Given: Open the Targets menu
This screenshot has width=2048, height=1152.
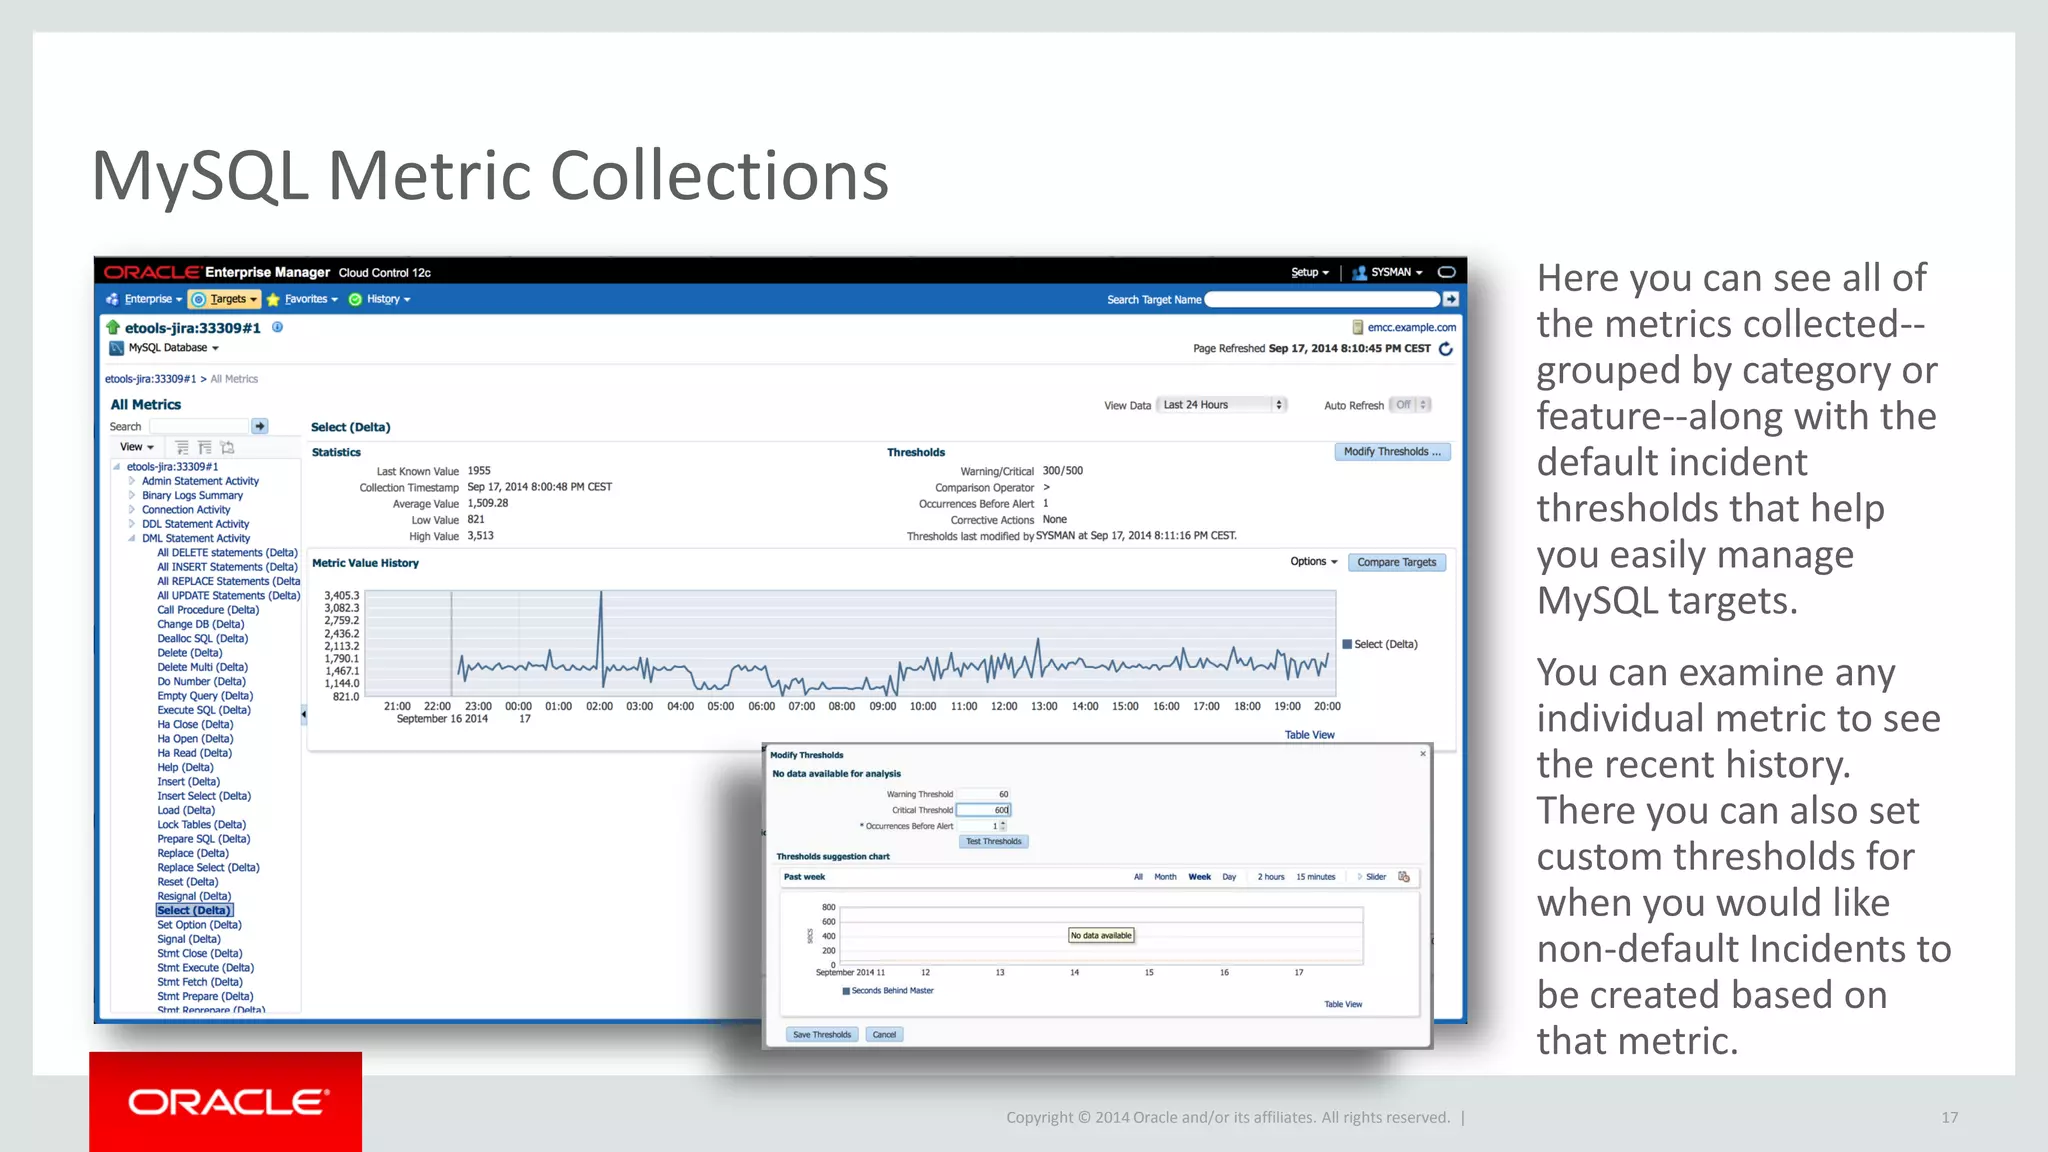Looking at the screenshot, I should (225, 299).
